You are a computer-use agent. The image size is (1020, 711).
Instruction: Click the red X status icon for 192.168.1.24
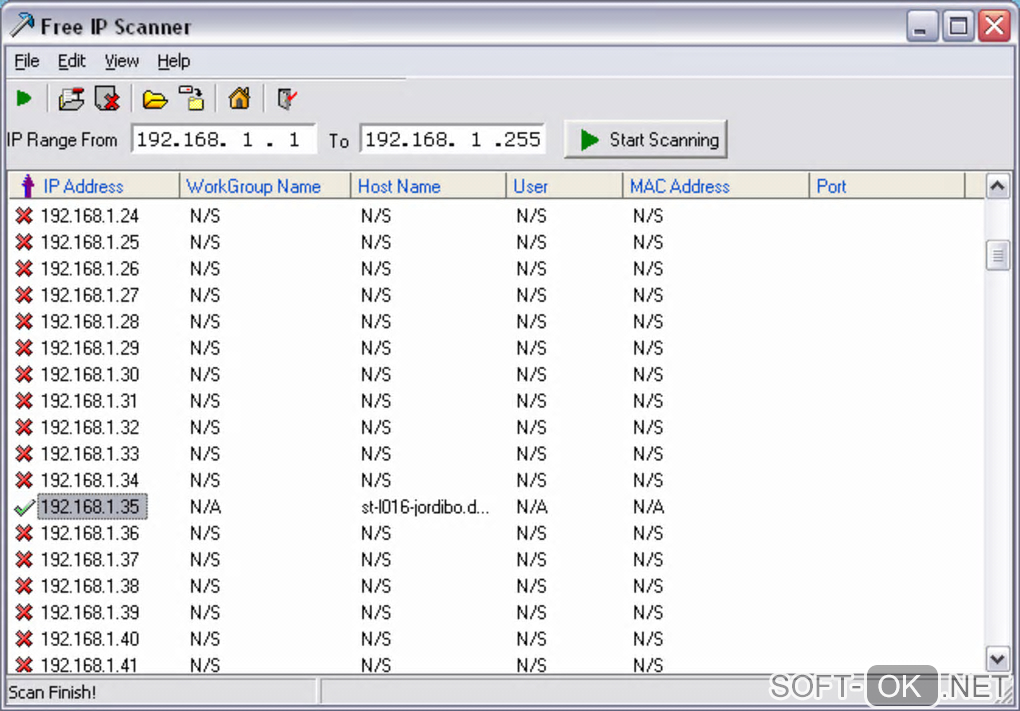pos(24,216)
